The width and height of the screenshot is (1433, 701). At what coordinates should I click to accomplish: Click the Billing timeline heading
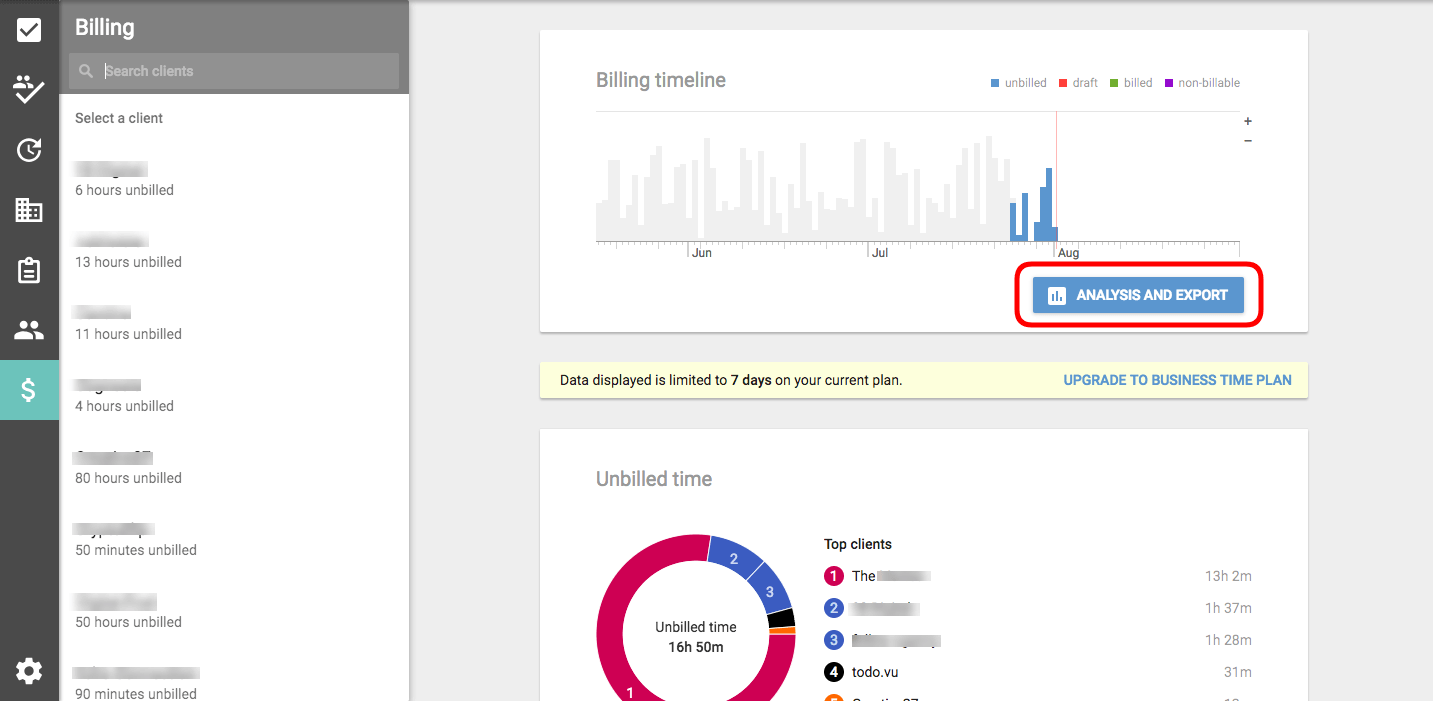(661, 80)
